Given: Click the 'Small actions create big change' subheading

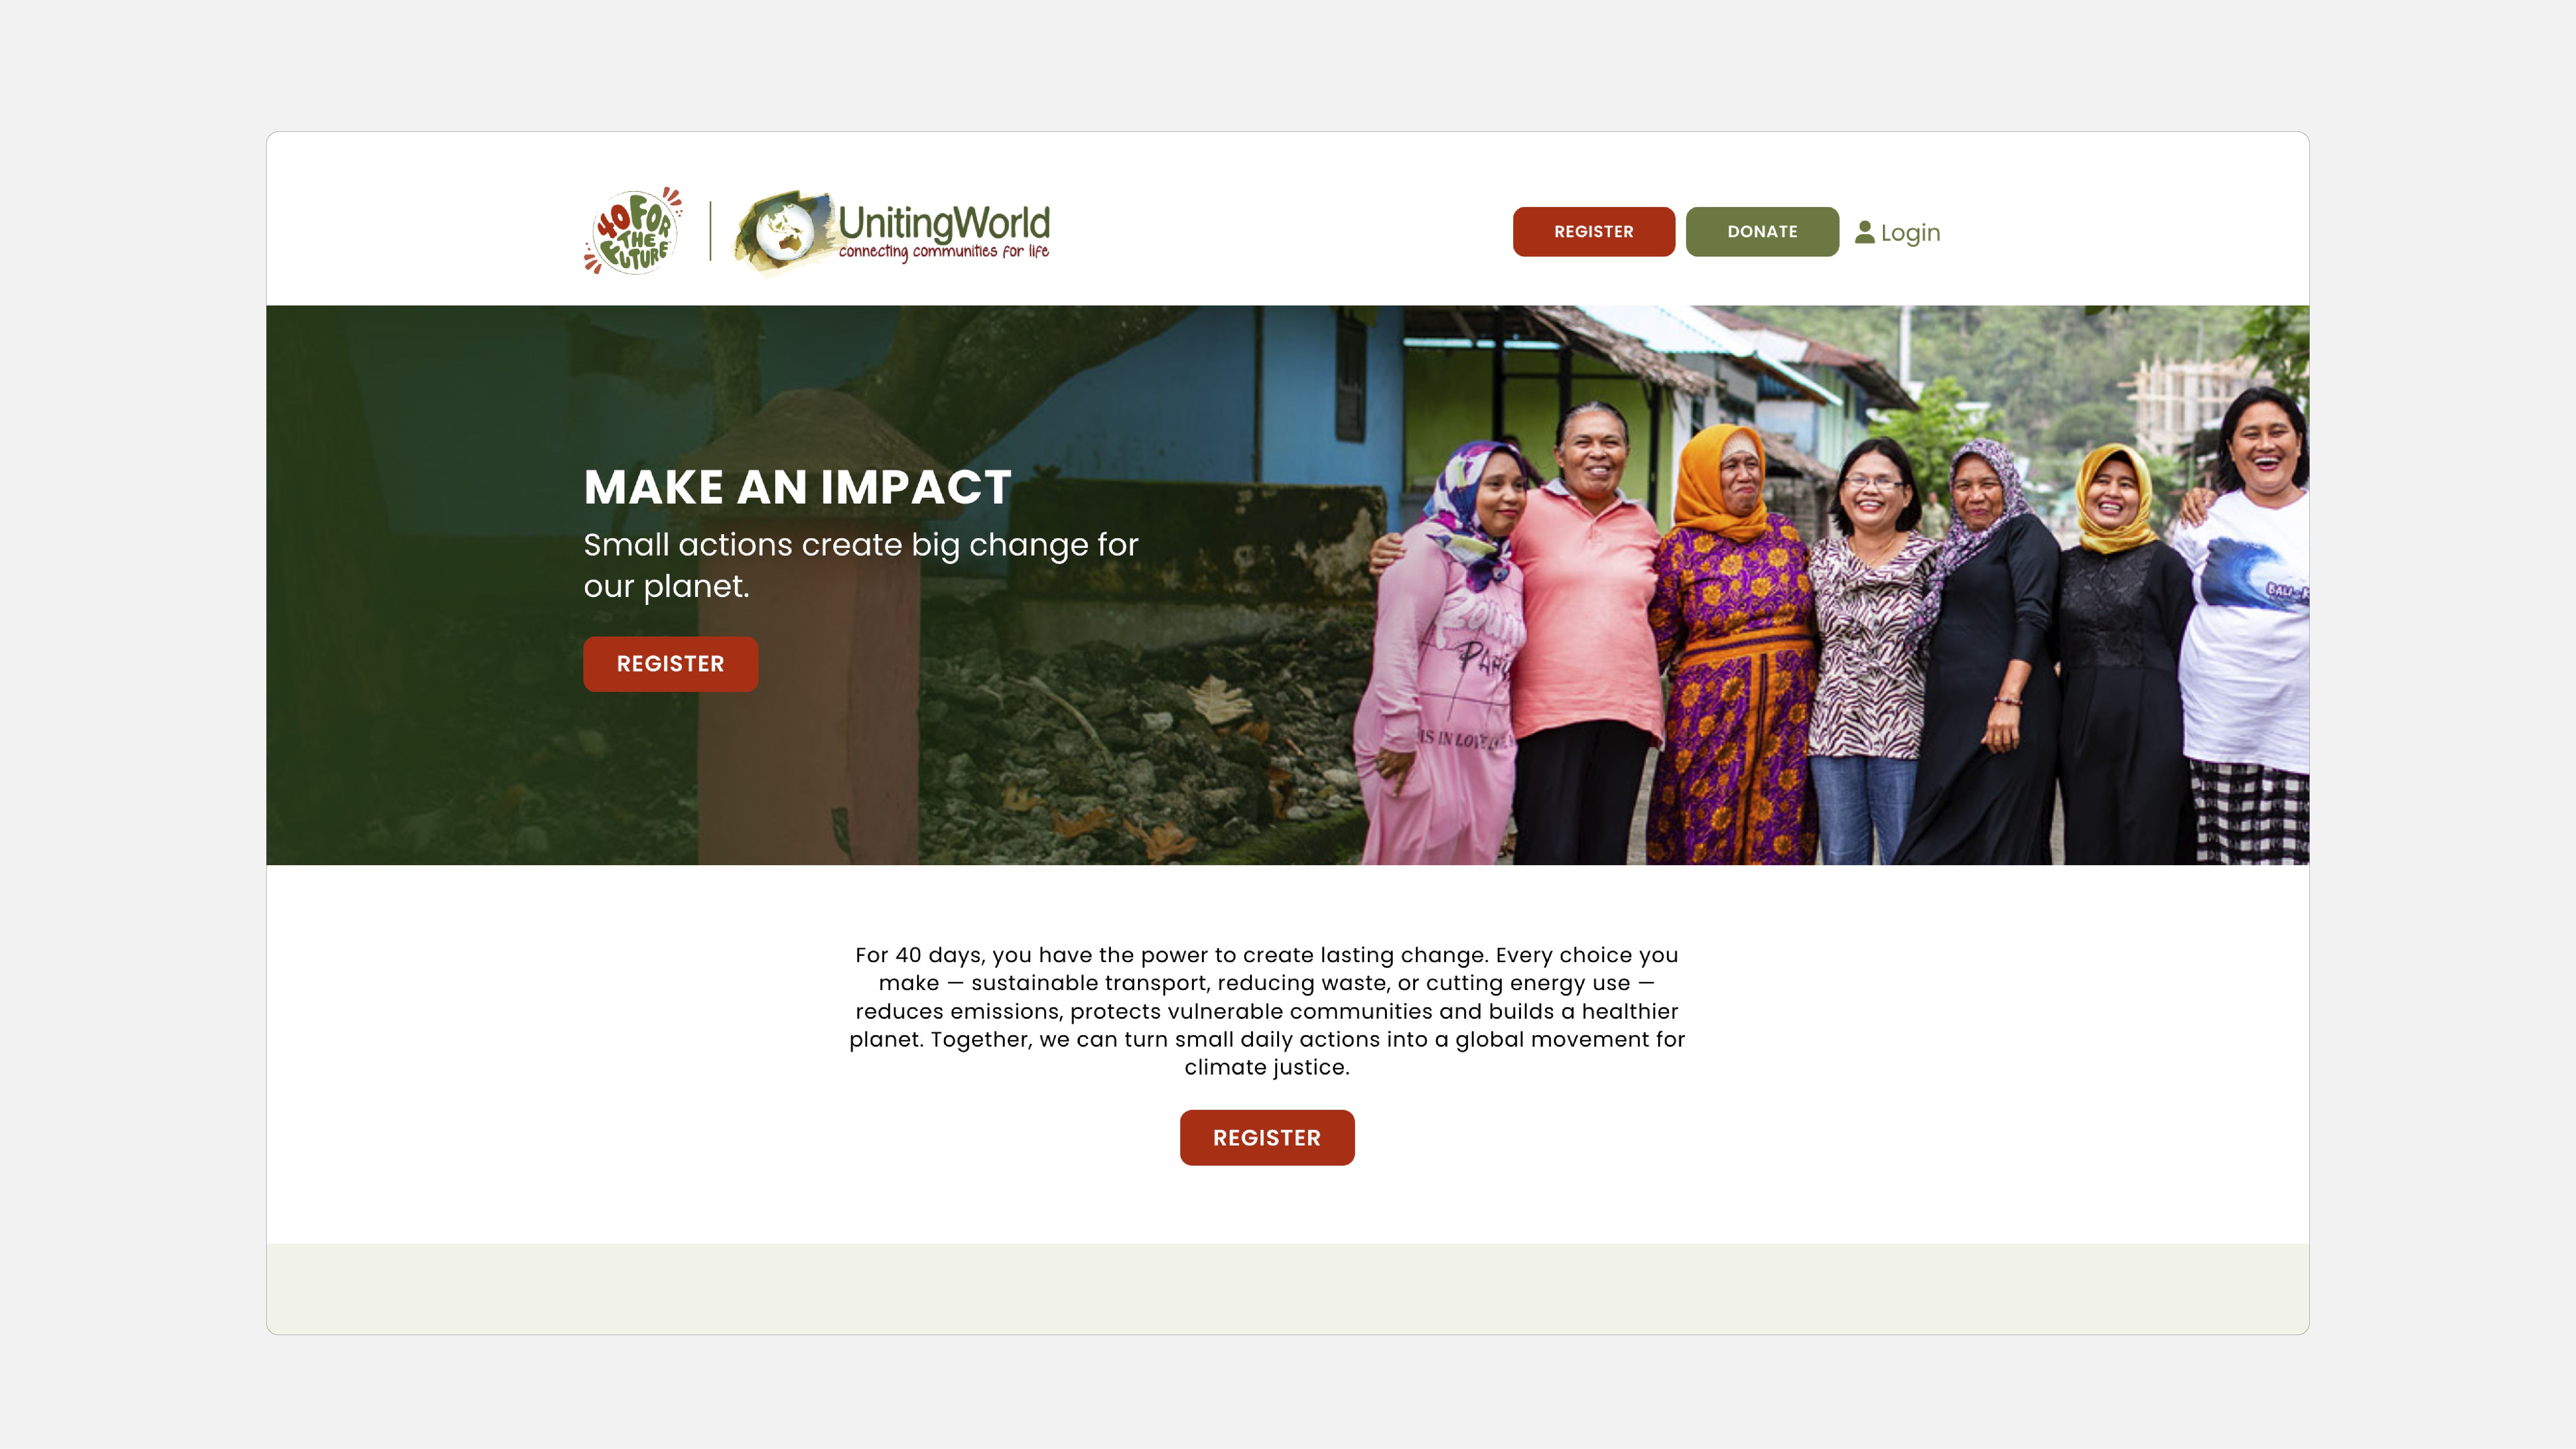Looking at the screenshot, I should tap(861, 565).
